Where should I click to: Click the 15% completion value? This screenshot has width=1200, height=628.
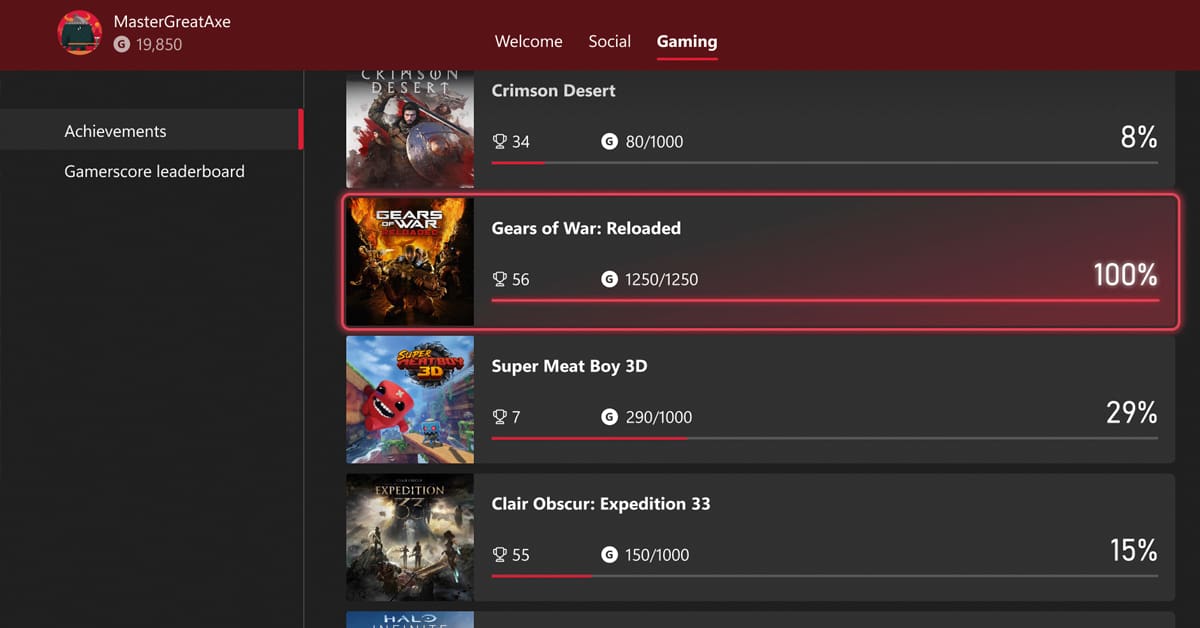click(1134, 550)
